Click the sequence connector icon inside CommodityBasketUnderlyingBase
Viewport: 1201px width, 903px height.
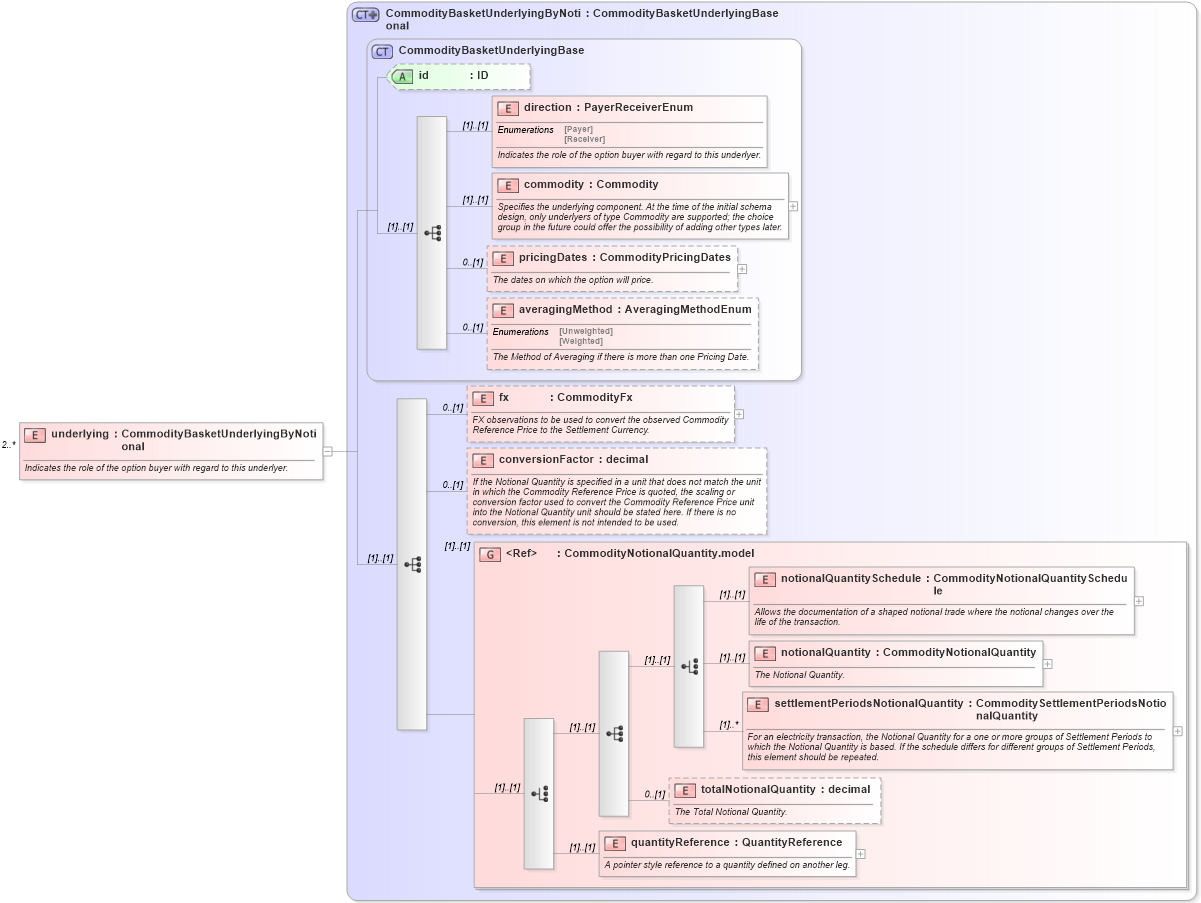[x=431, y=231]
